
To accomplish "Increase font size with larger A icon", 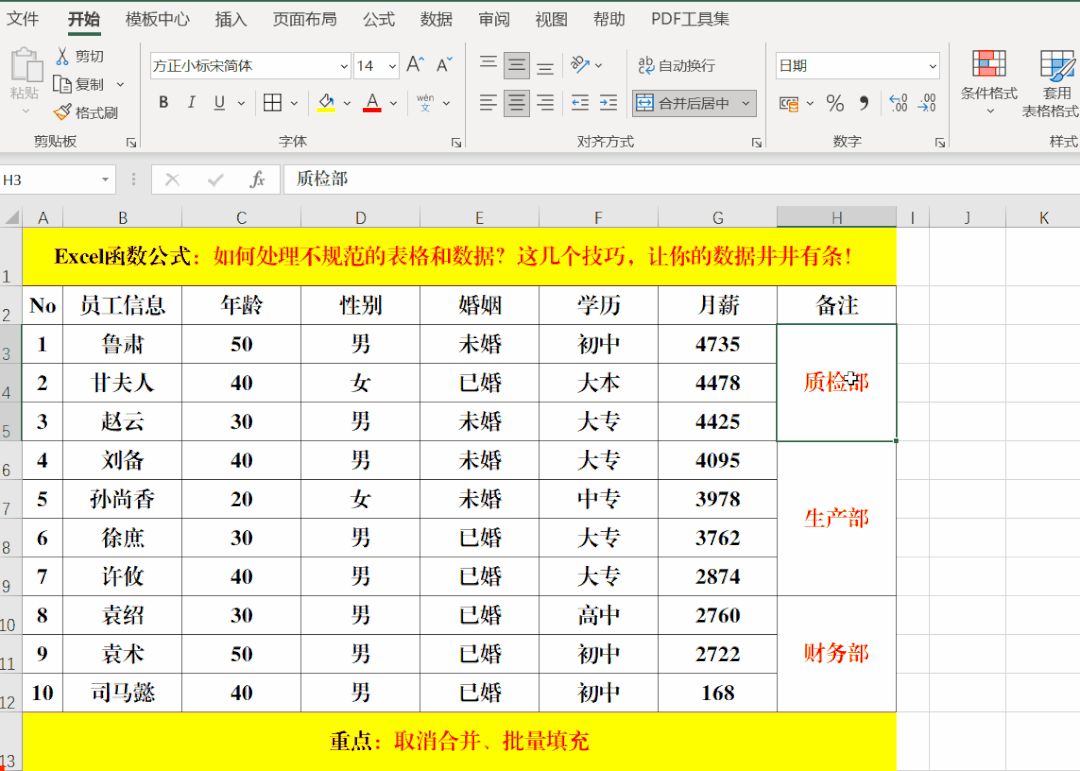I will coord(415,65).
